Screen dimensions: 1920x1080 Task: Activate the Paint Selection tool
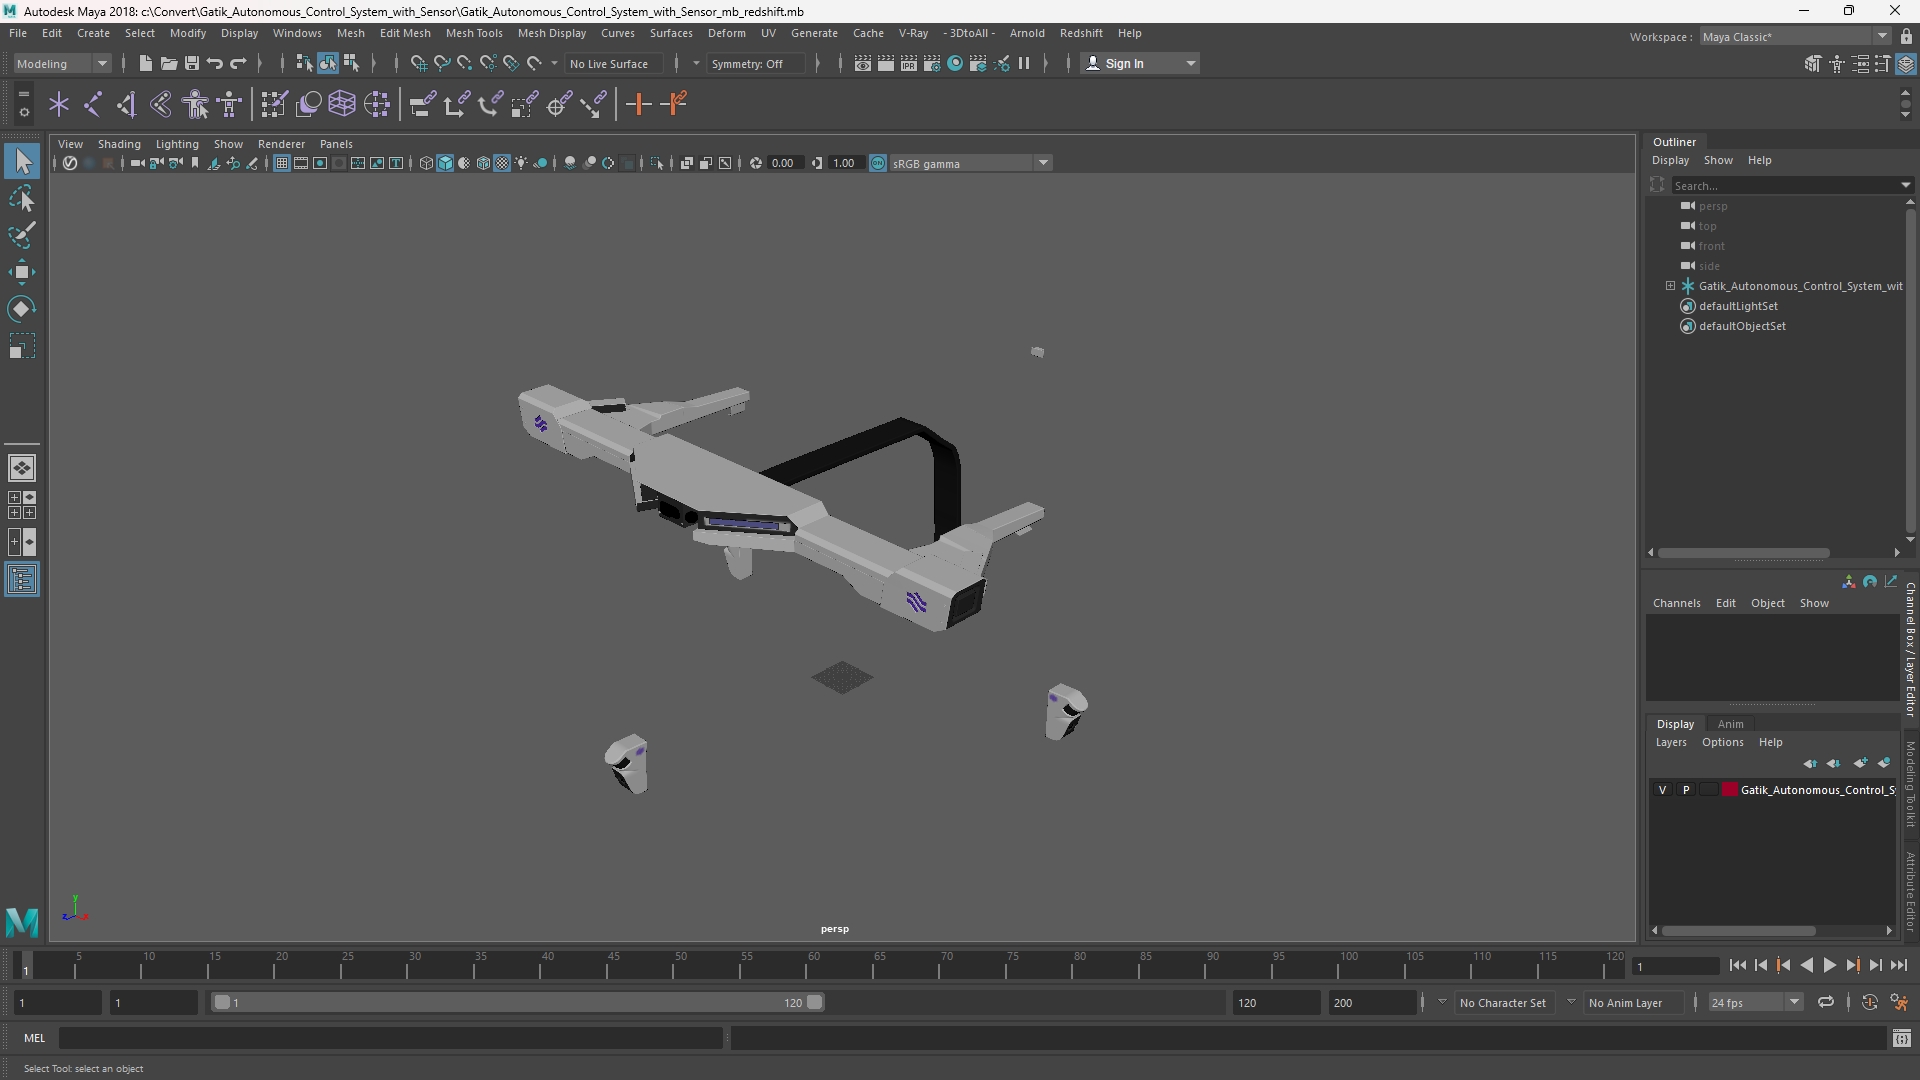click(22, 236)
